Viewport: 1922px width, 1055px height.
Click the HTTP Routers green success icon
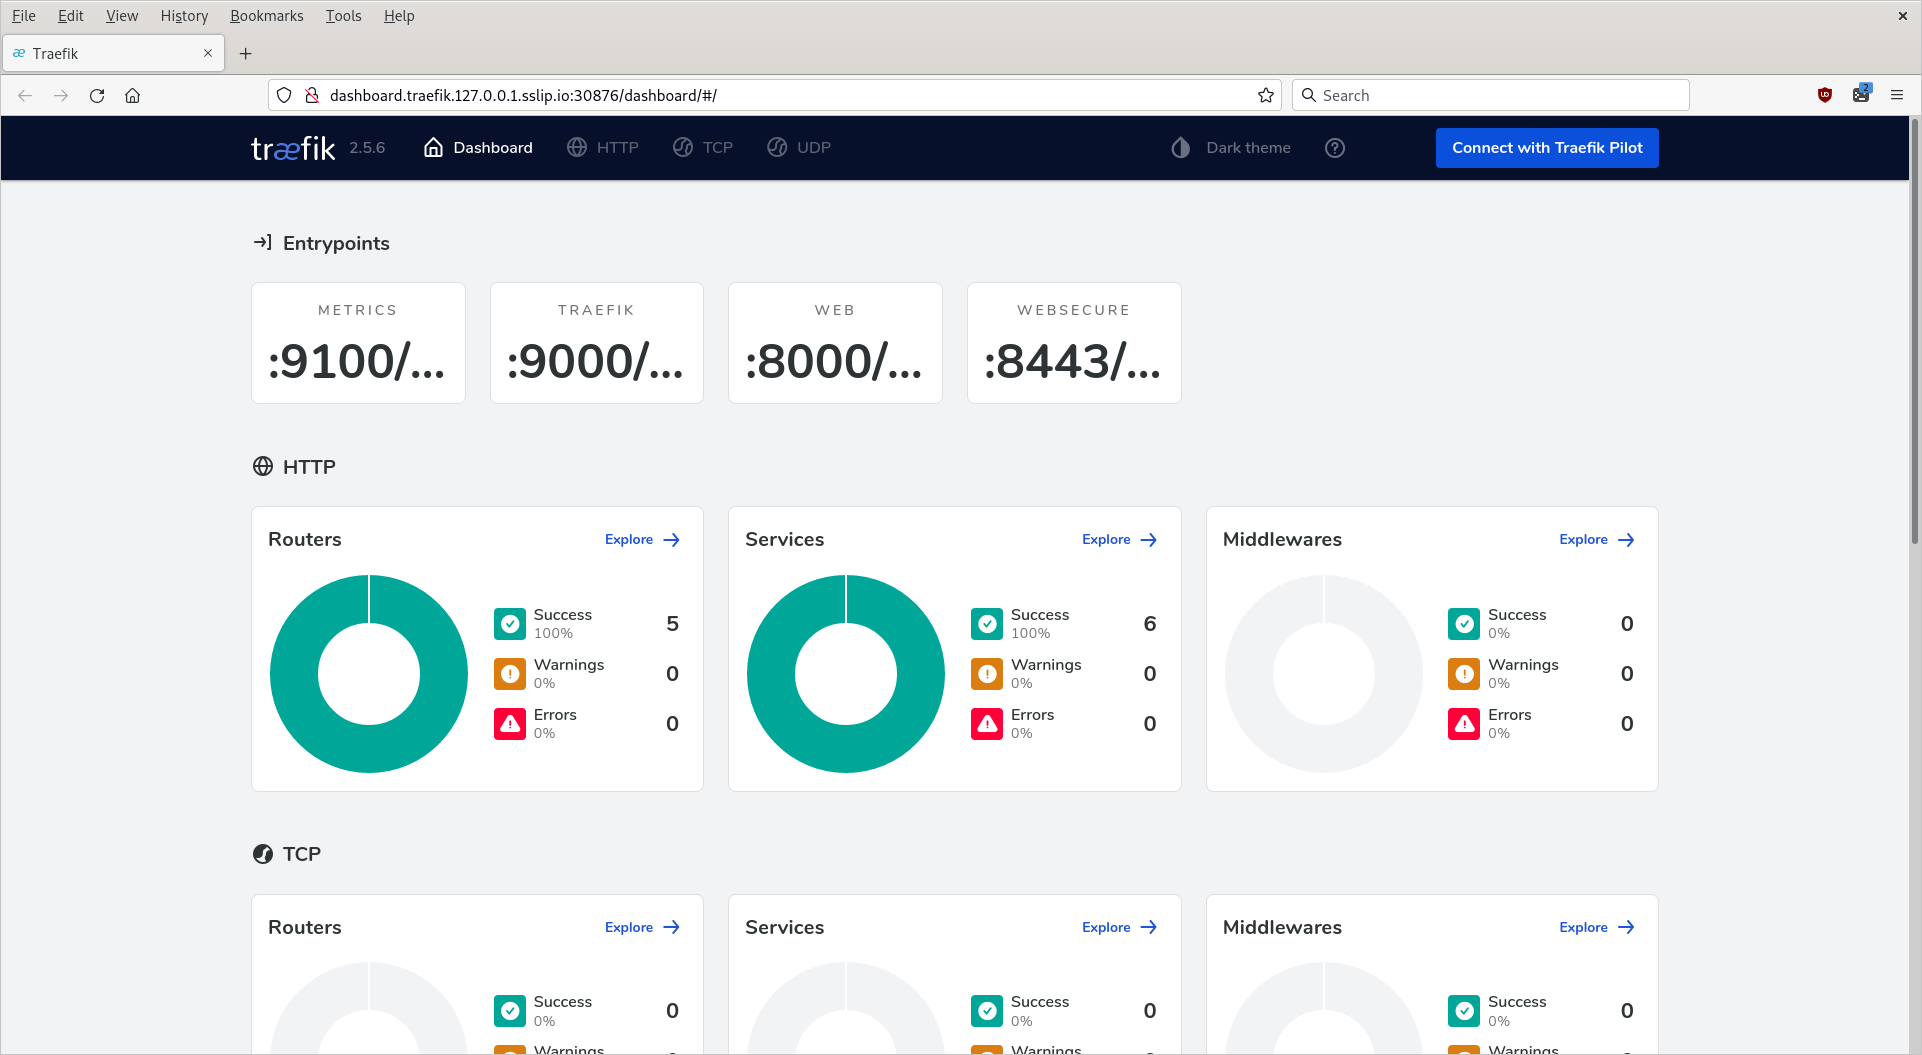(x=510, y=624)
